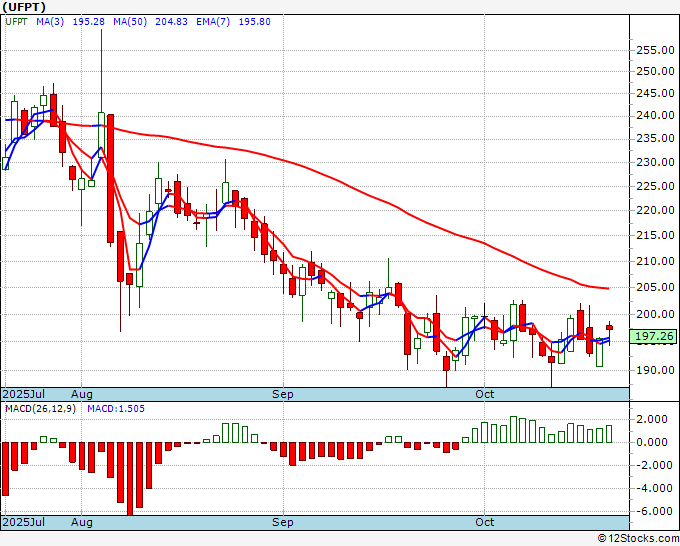Click the deepest red MACD bar in August

coord(130,478)
